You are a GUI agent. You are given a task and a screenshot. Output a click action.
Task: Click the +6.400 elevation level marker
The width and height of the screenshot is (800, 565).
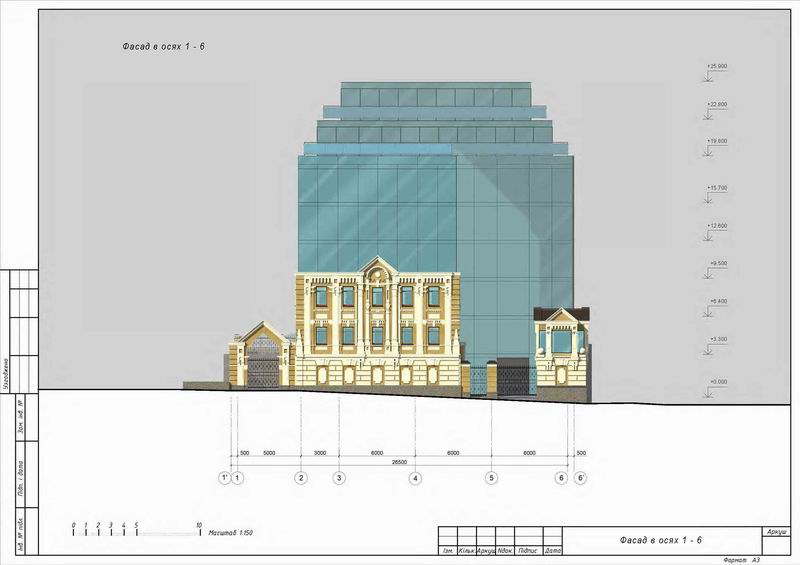coord(716,301)
